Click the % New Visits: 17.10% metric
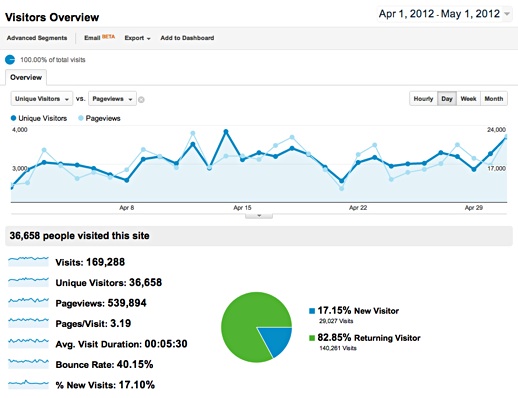Viewport: 518px width, 398px height. (105, 385)
